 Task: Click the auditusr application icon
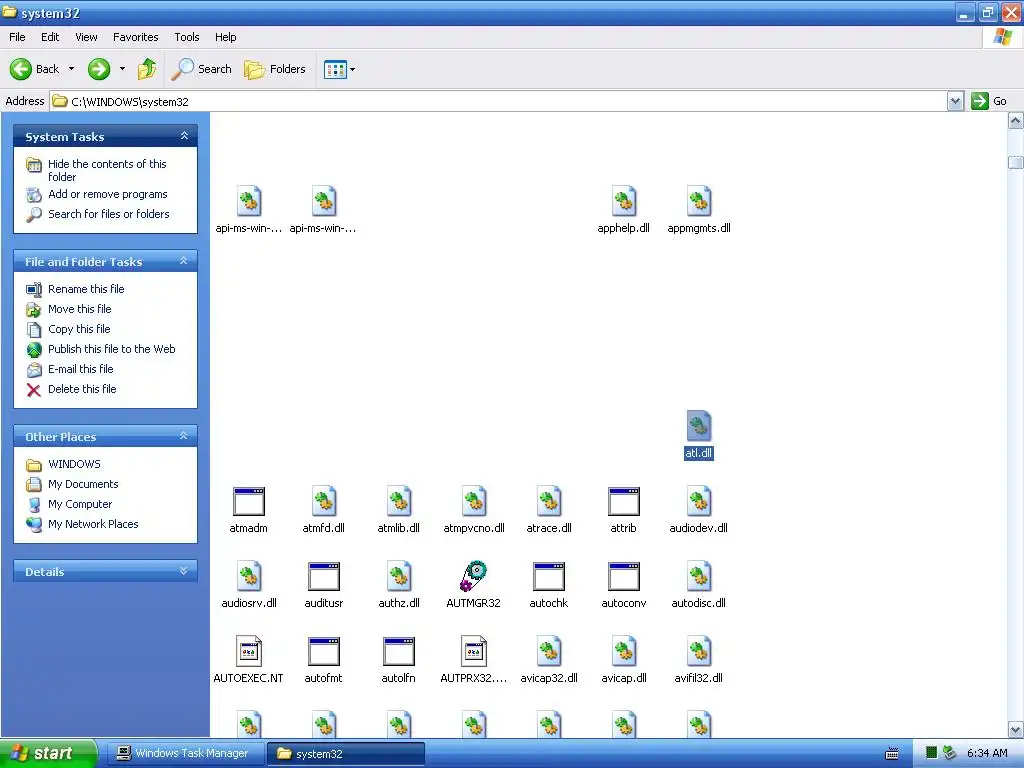pyautogui.click(x=324, y=577)
